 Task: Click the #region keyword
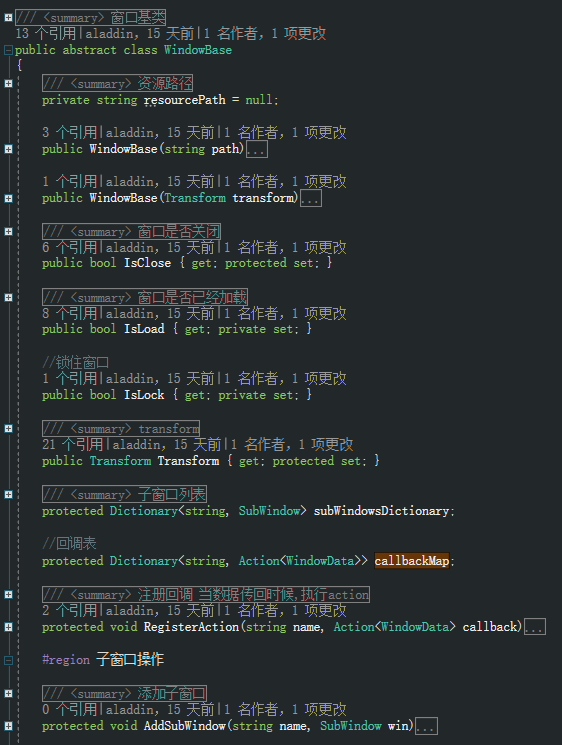pos(66,660)
